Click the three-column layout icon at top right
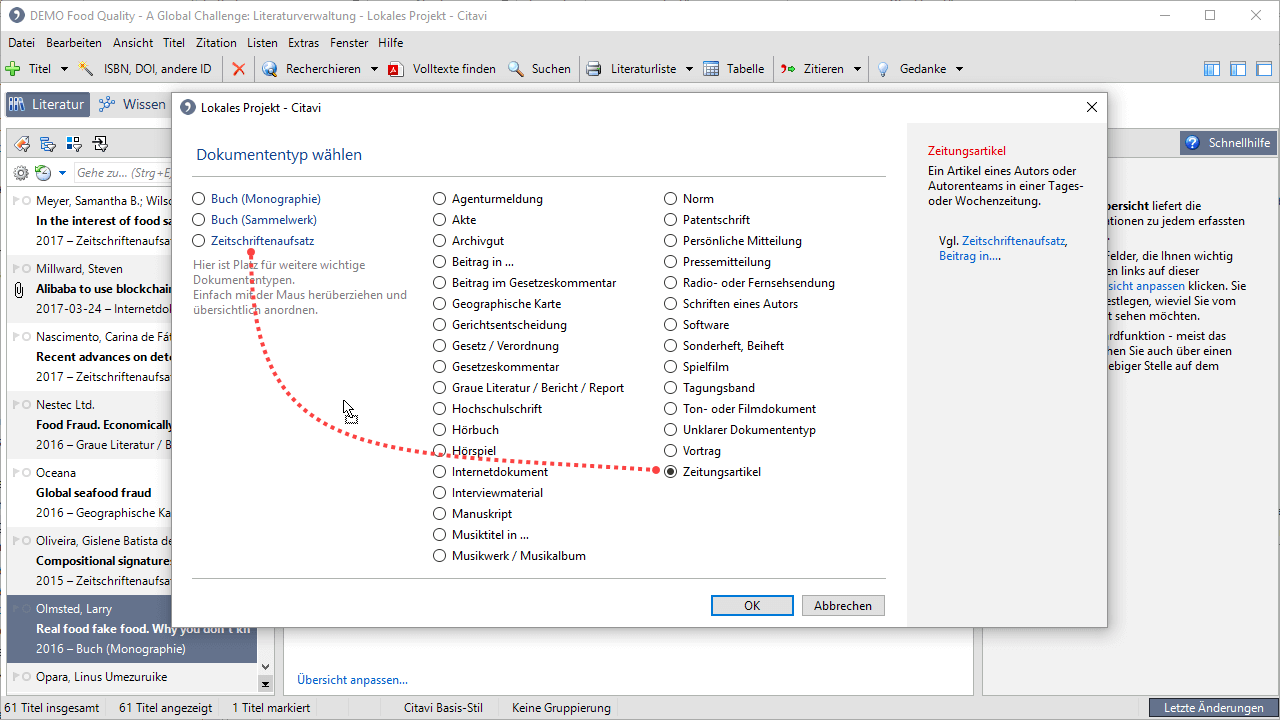The height and width of the screenshot is (720, 1280). click(x=1211, y=69)
